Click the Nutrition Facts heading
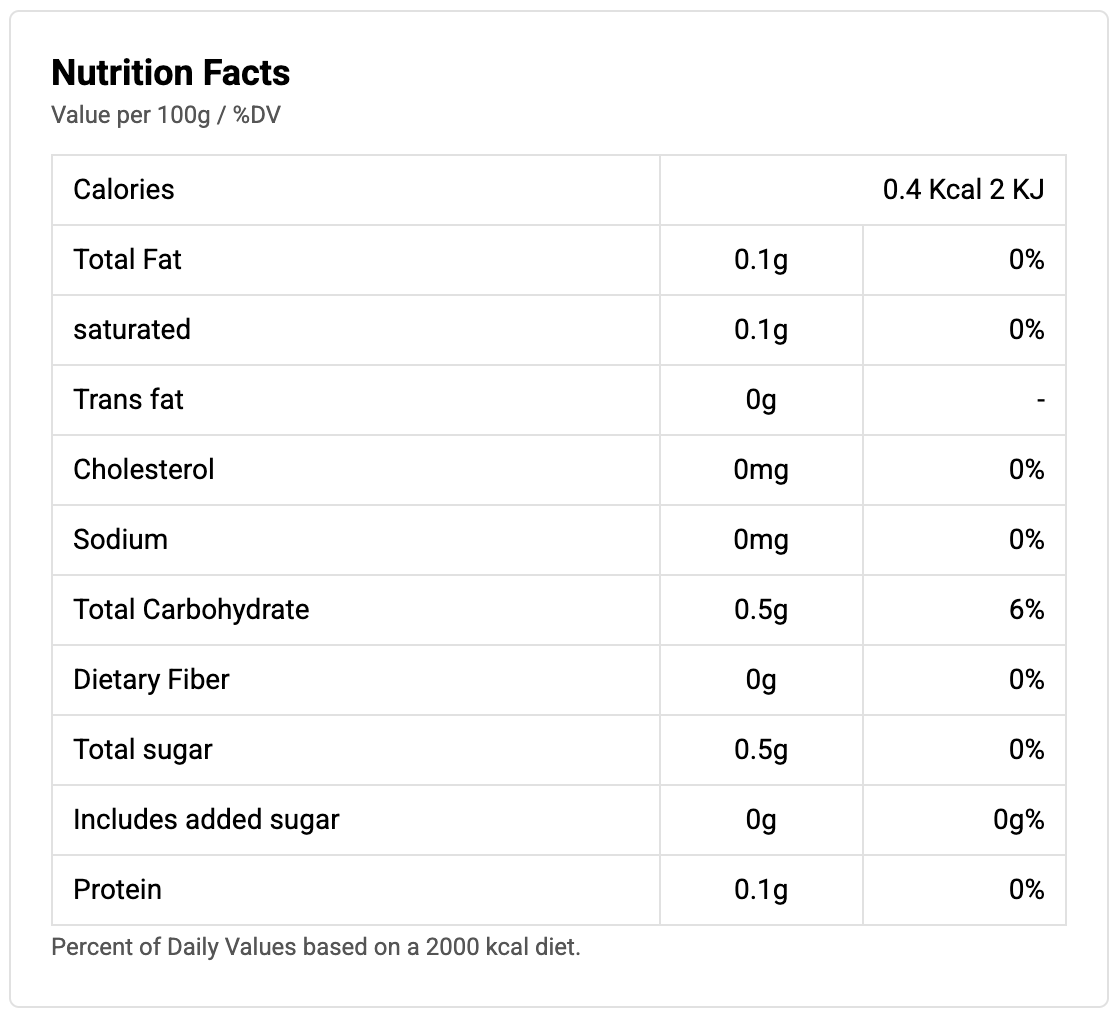This screenshot has height=1018, width=1118. coord(171,73)
